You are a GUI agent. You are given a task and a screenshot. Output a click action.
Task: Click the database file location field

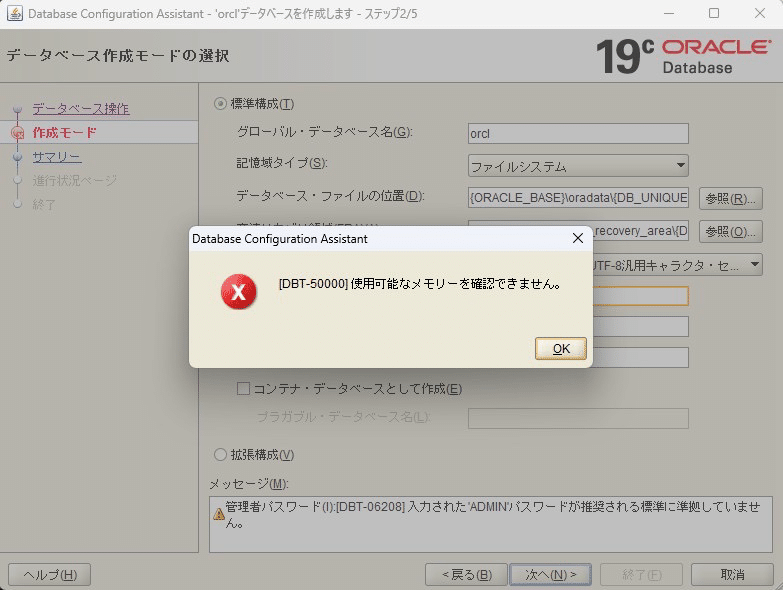[578, 198]
